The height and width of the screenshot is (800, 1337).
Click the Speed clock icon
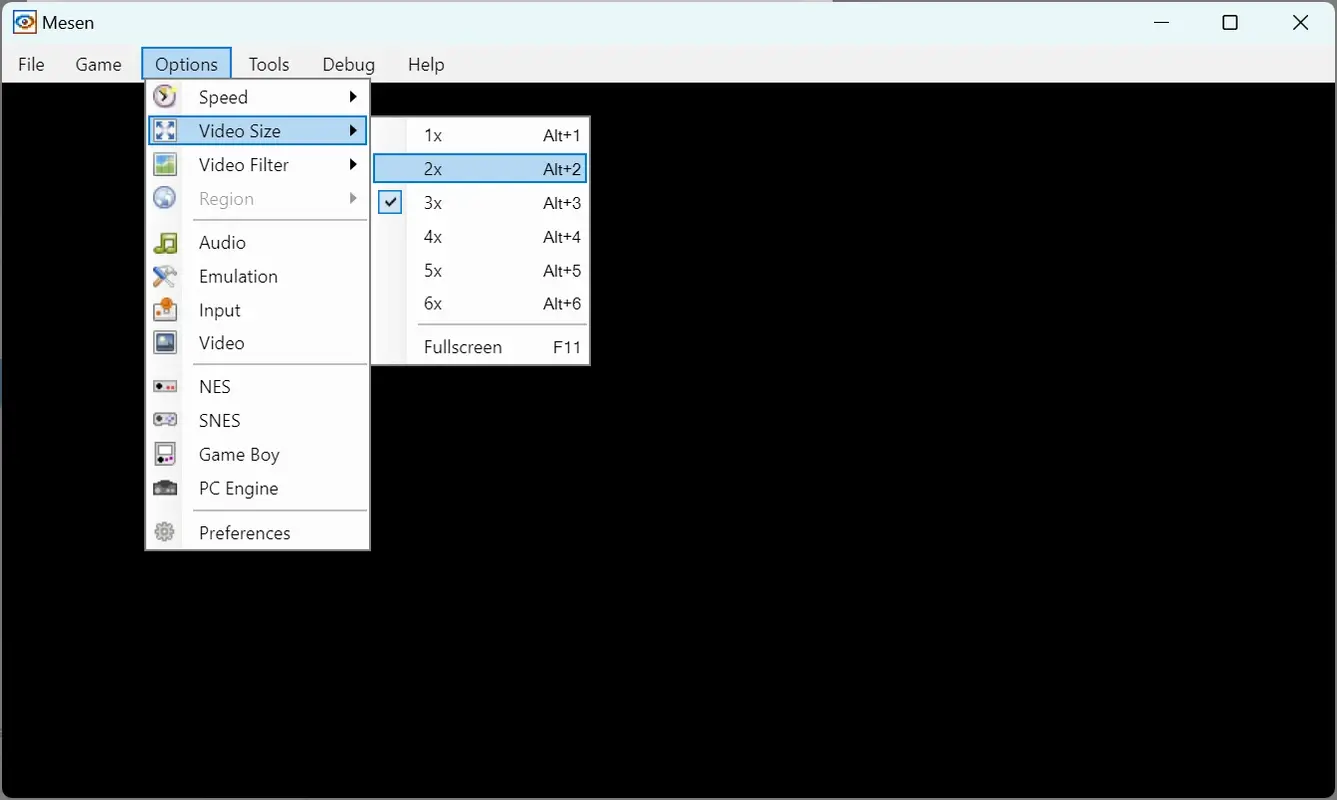point(164,96)
